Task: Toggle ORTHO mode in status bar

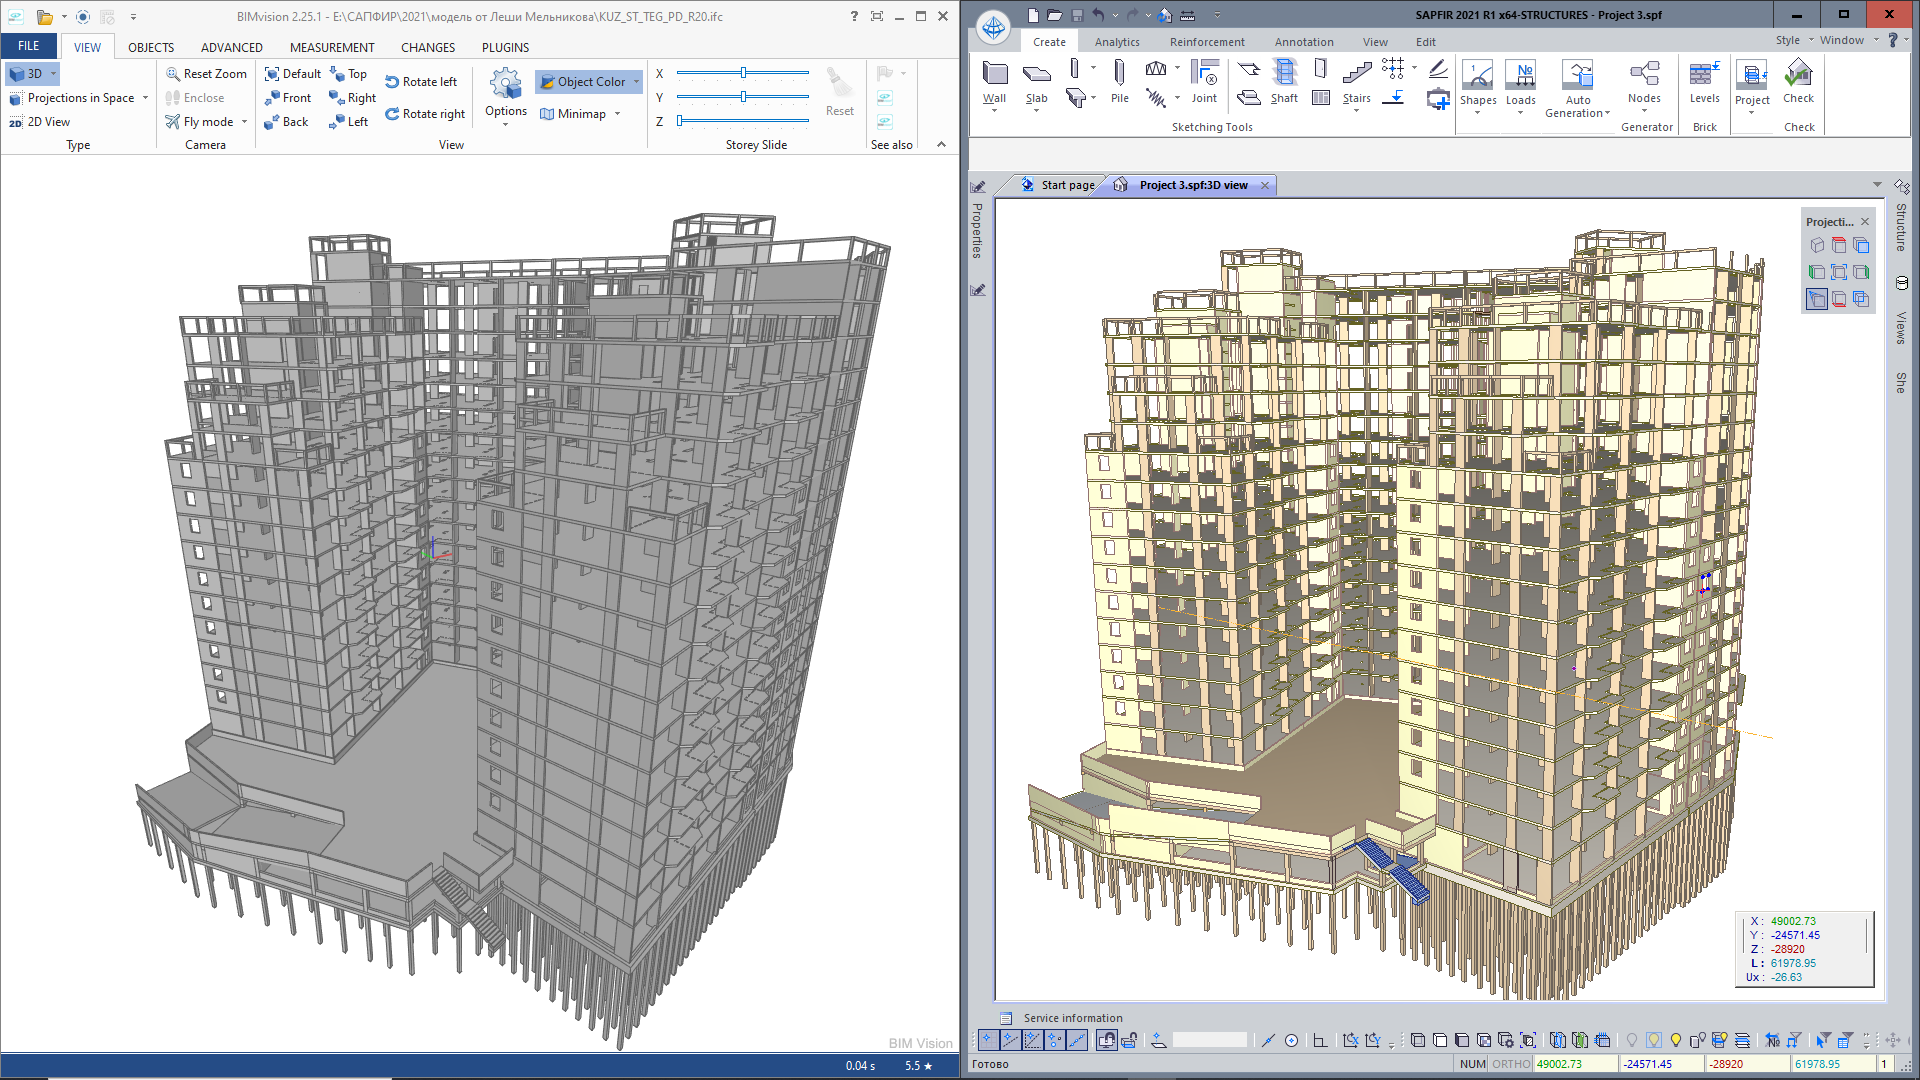Action: [1510, 1064]
